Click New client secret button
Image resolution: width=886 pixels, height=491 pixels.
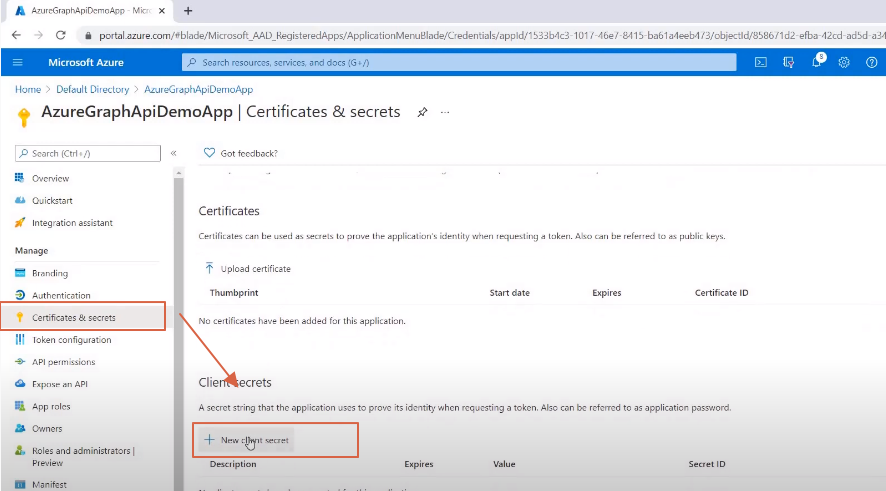click(246, 440)
